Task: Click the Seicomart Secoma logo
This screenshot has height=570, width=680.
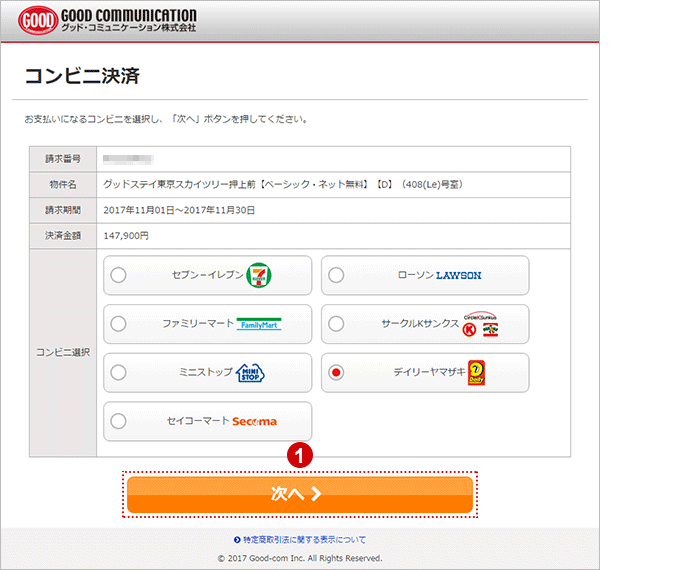Action: 254,421
